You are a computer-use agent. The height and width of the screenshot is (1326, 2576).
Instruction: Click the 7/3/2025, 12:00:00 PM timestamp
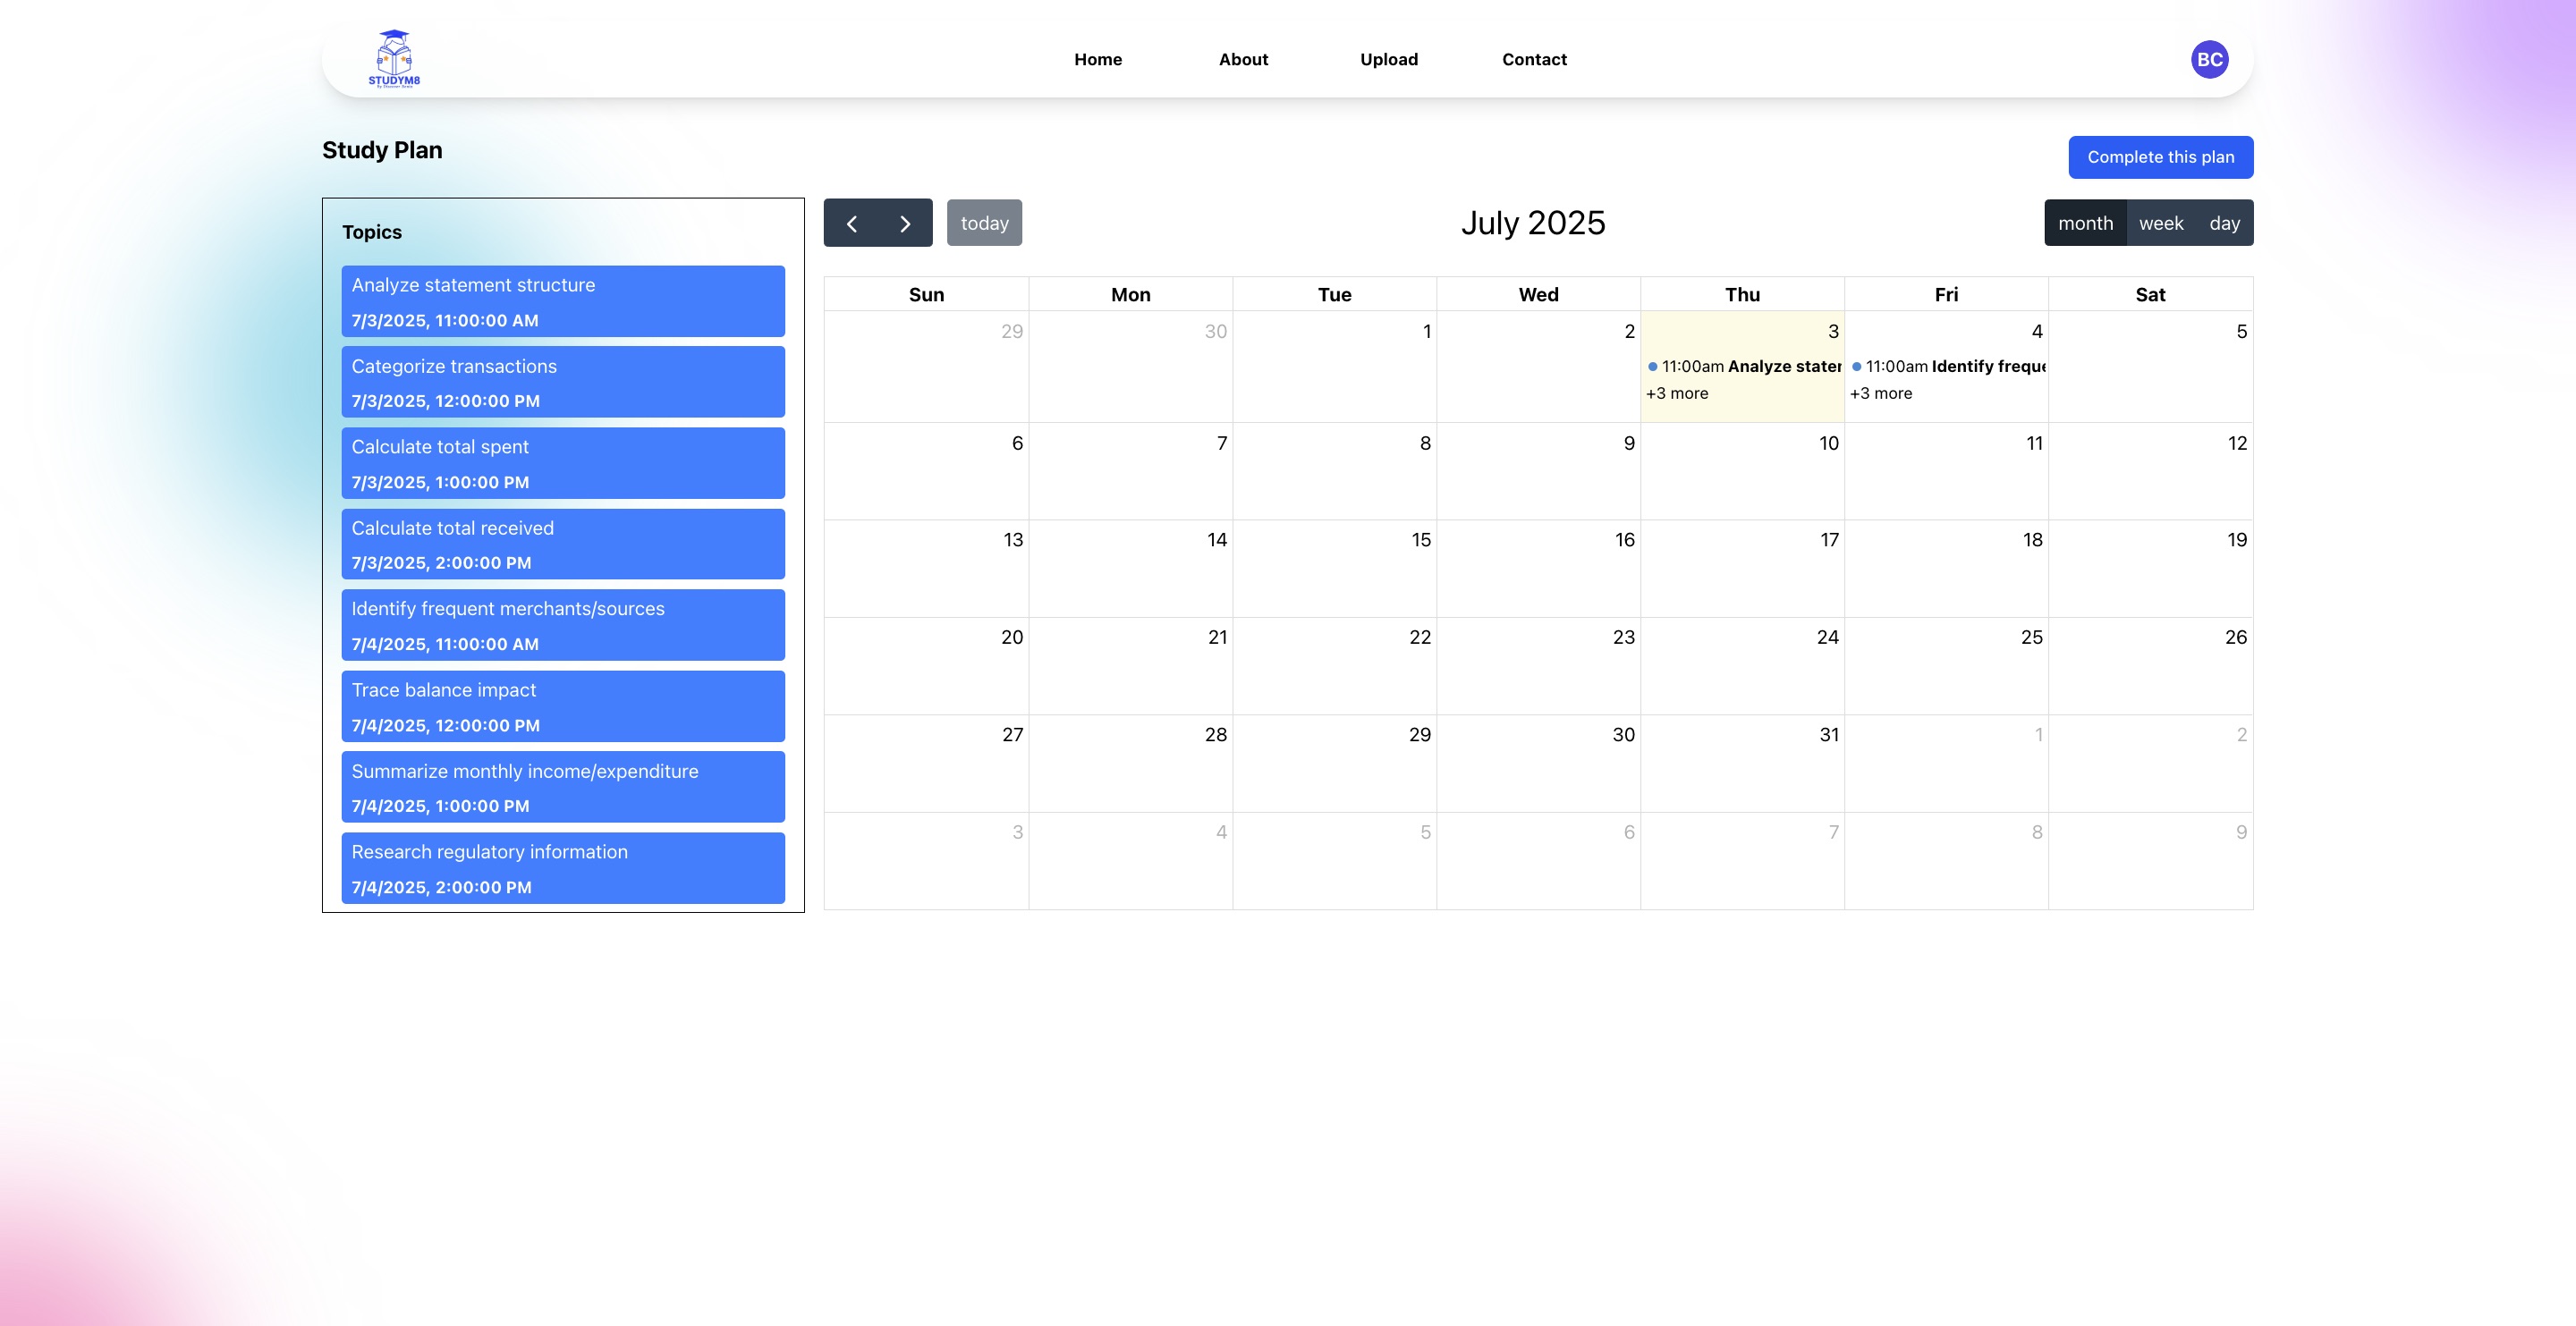pos(445,401)
